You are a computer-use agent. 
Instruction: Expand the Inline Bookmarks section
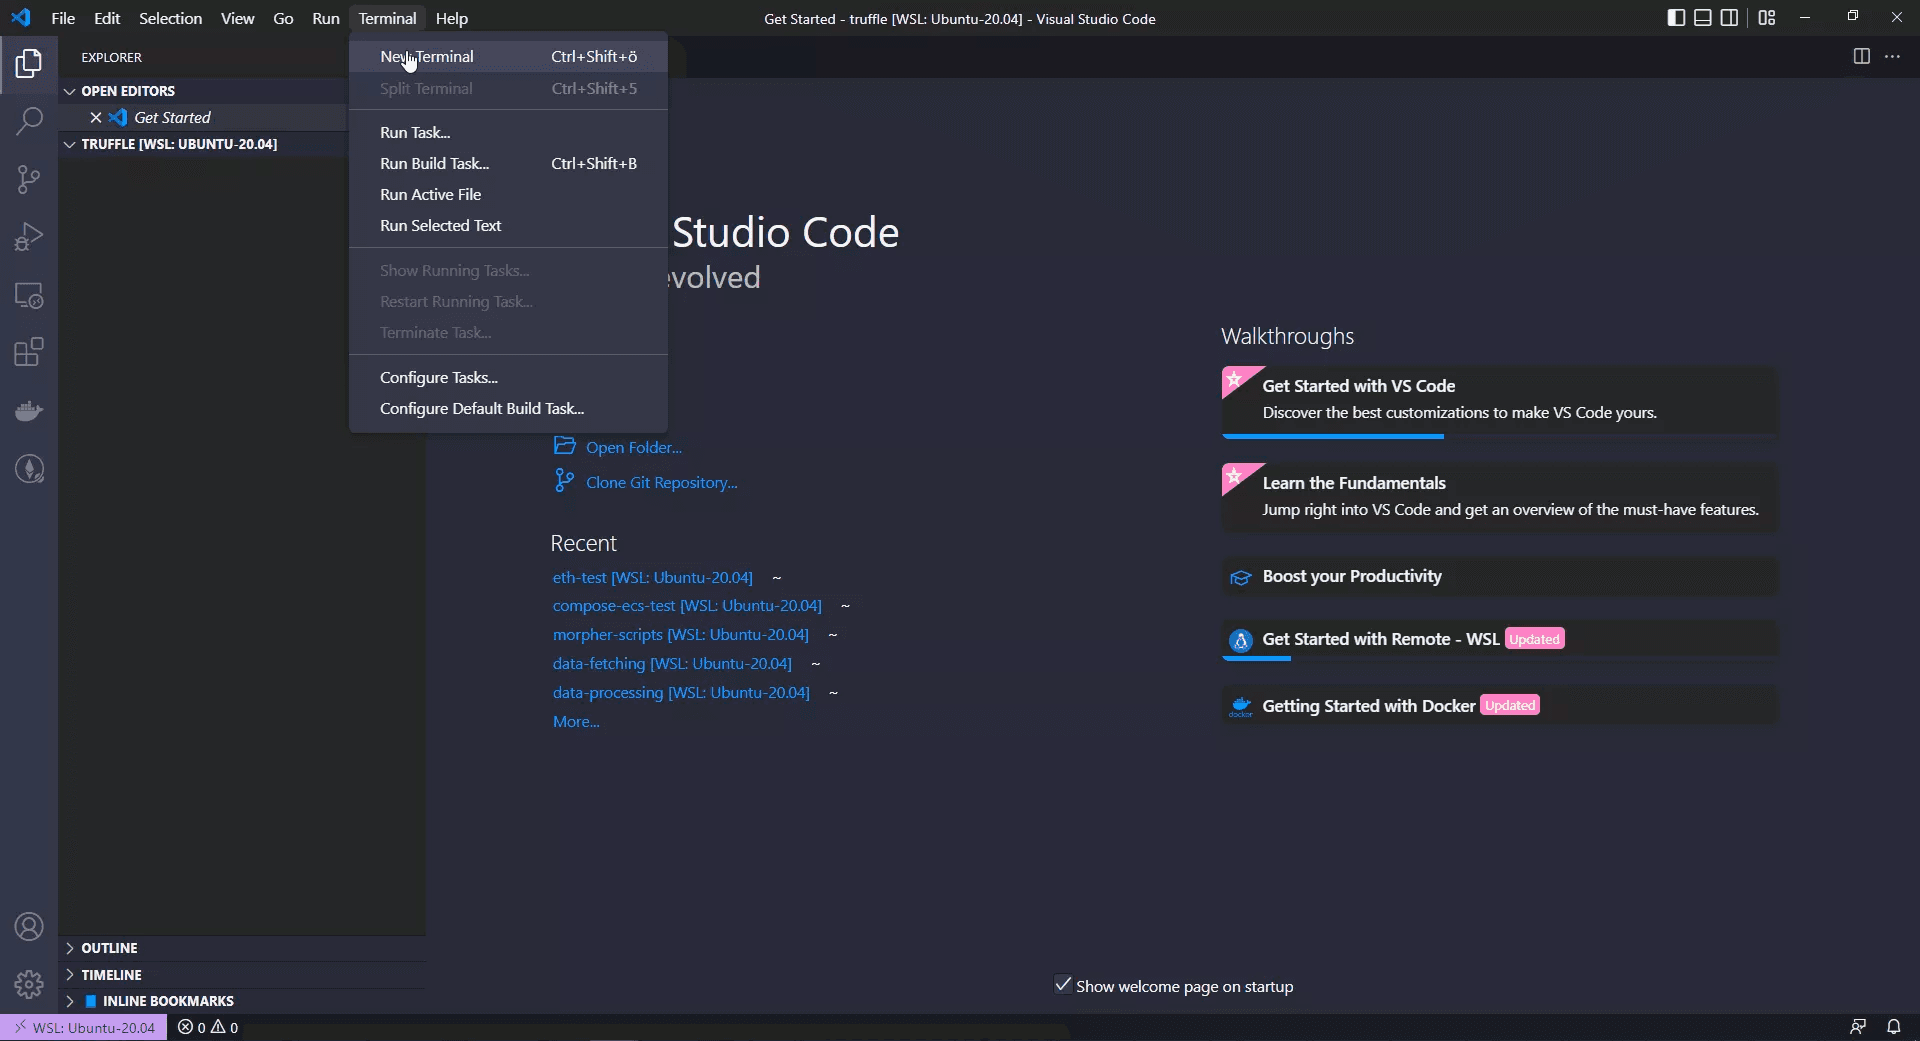pyautogui.click(x=242, y=1001)
